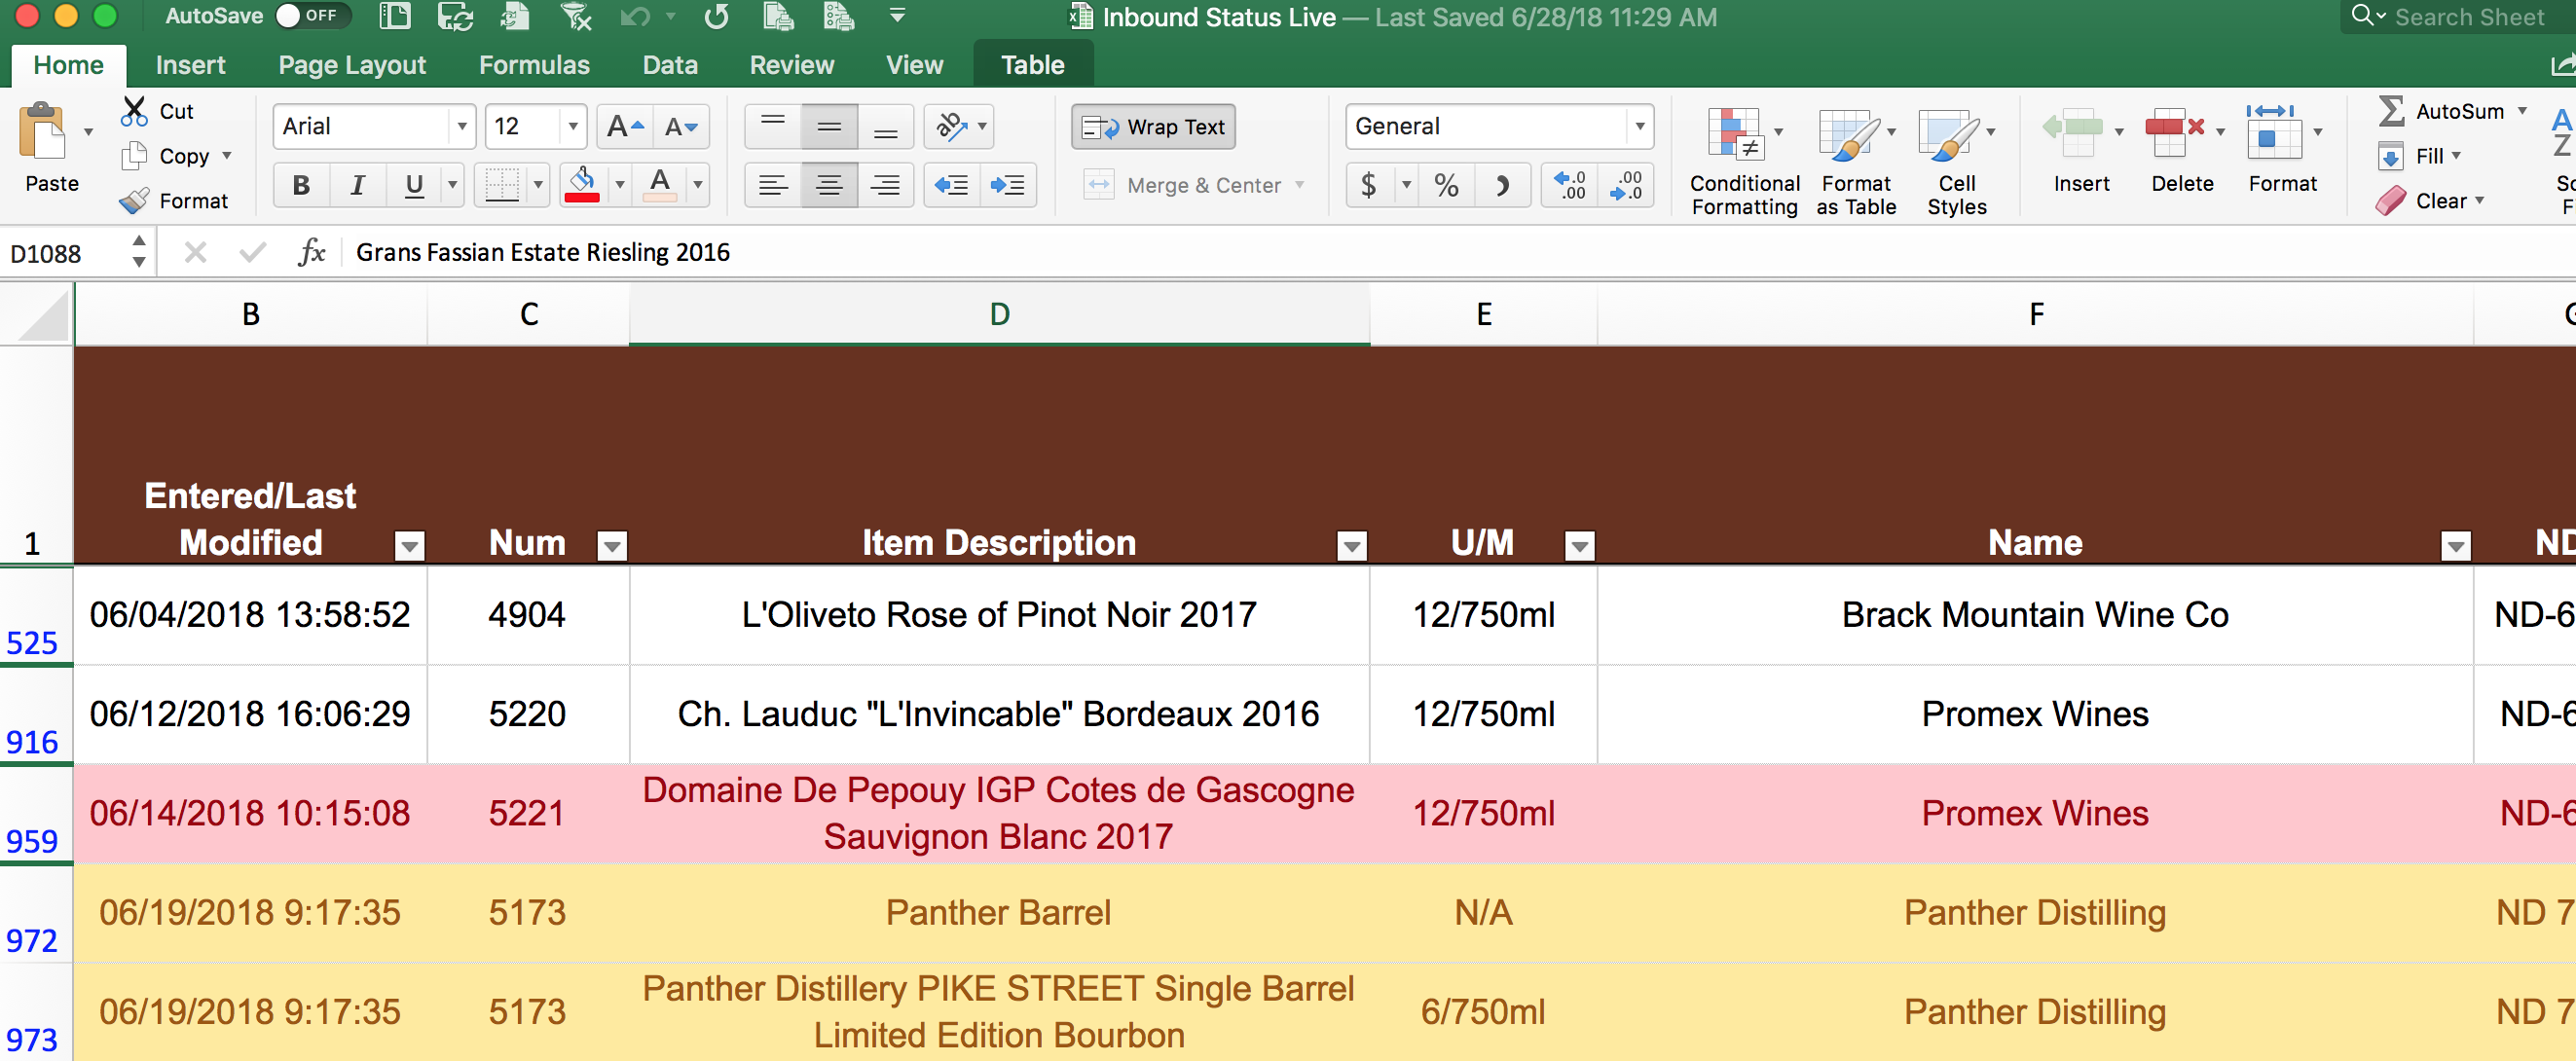Open the Item Description filter dropdown

tap(1351, 545)
